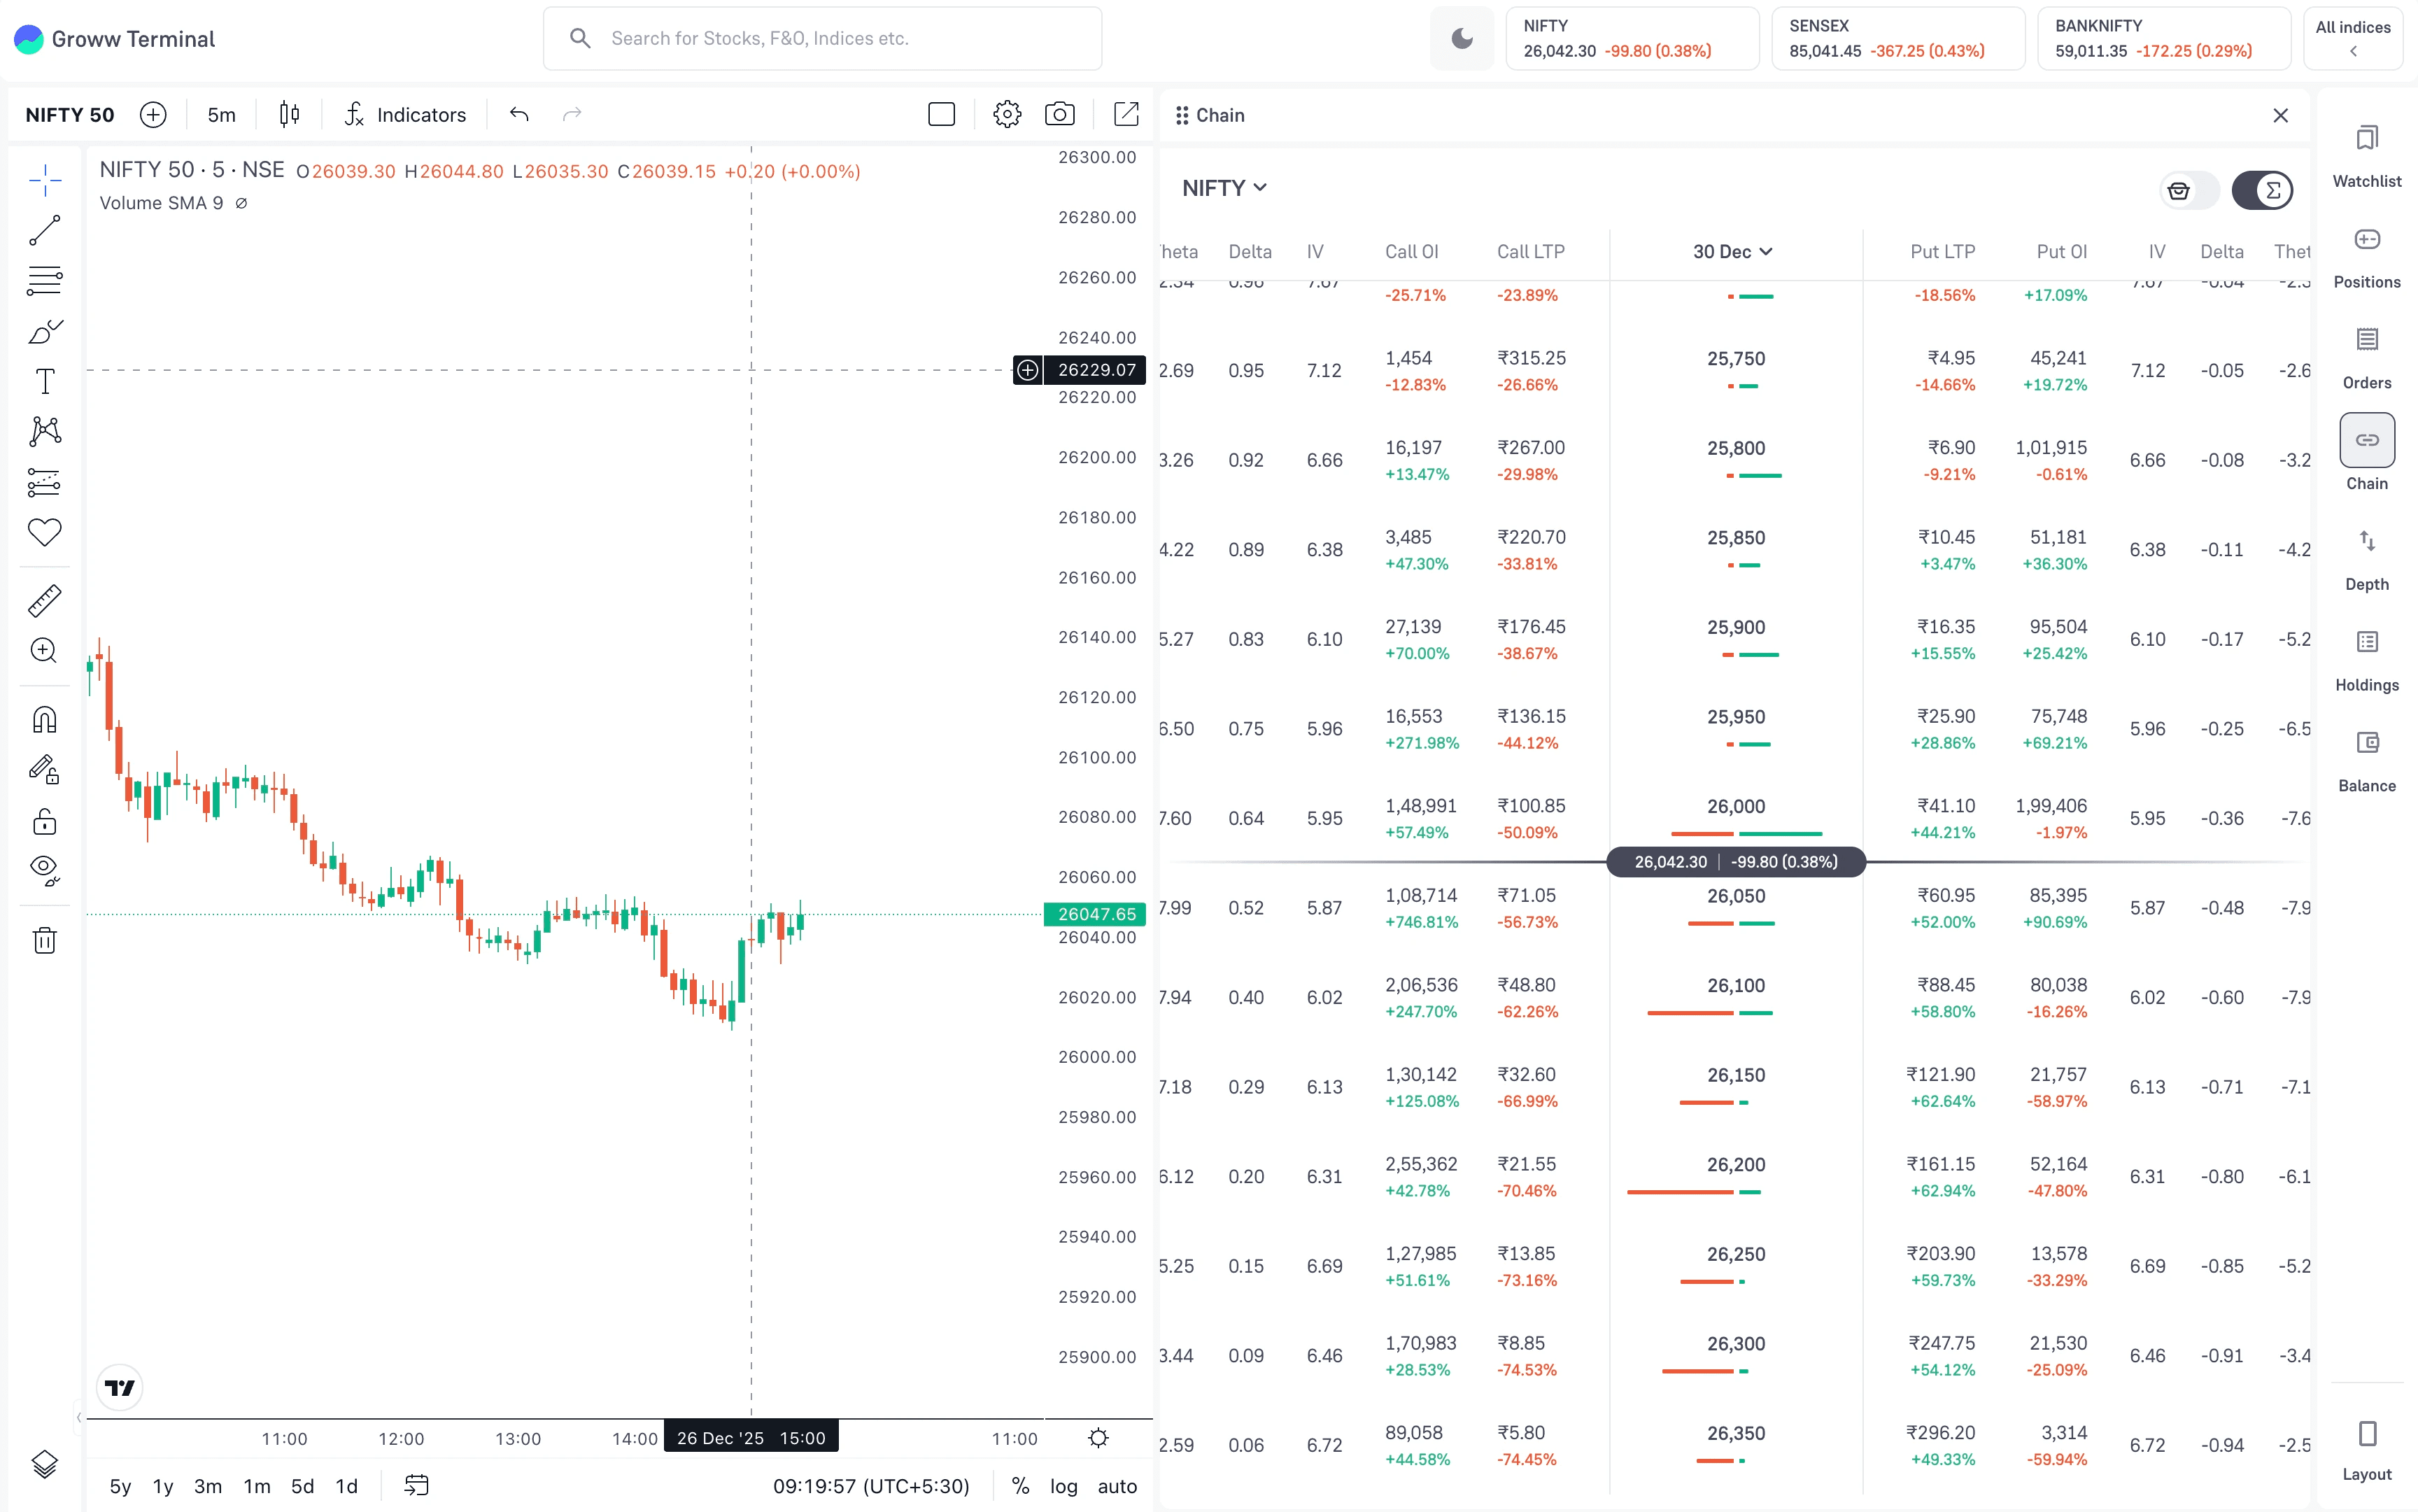This screenshot has height=1512, width=2418.
Task: Activate the magnet snap mode
Action: [44, 720]
